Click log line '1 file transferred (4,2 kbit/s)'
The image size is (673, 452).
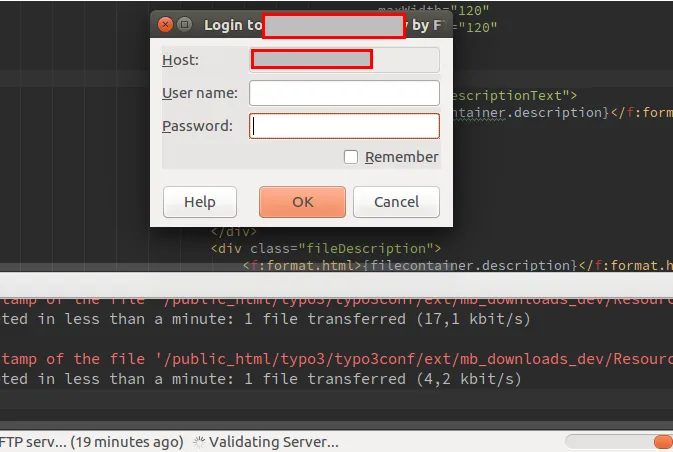[x=382, y=379]
